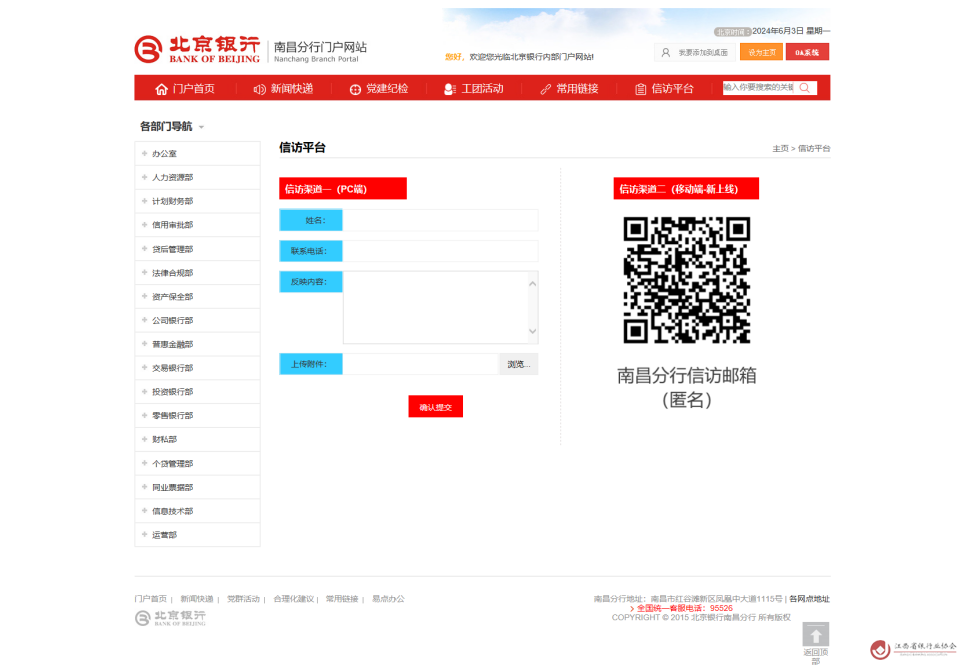Expand 法律合规部 department item
Viewport: 966px width, 666px height.
[x=197, y=273]
